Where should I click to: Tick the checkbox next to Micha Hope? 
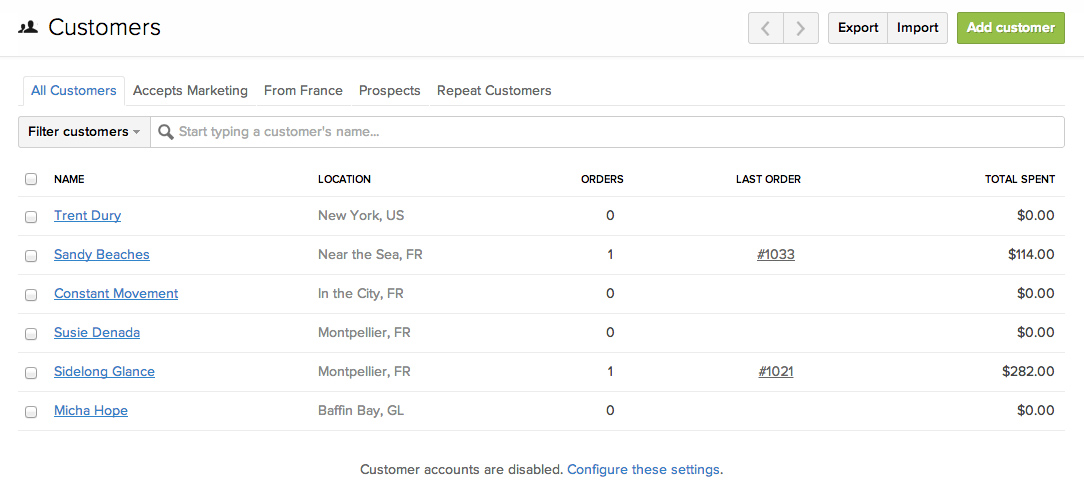click(31, 411)
